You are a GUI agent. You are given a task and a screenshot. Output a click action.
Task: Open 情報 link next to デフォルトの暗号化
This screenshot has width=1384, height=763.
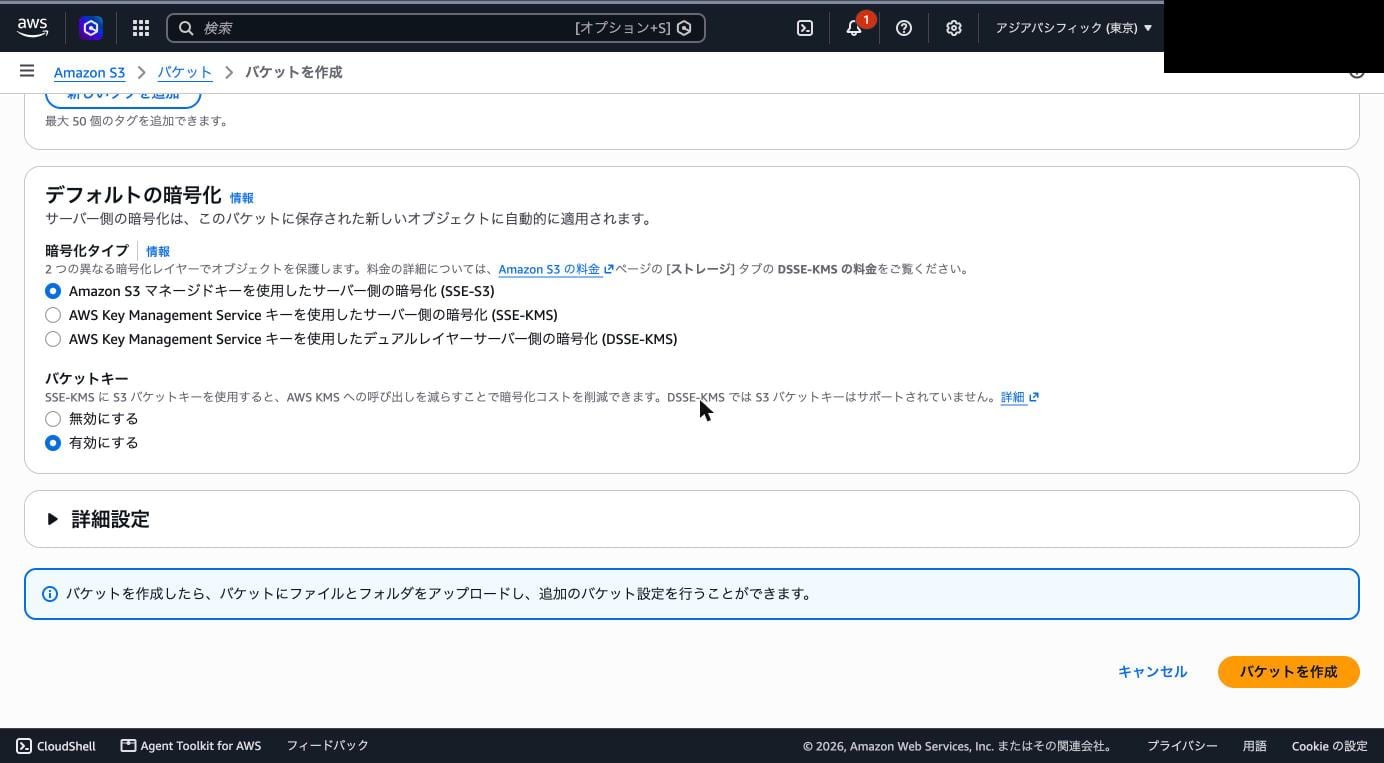coord(241,198)
